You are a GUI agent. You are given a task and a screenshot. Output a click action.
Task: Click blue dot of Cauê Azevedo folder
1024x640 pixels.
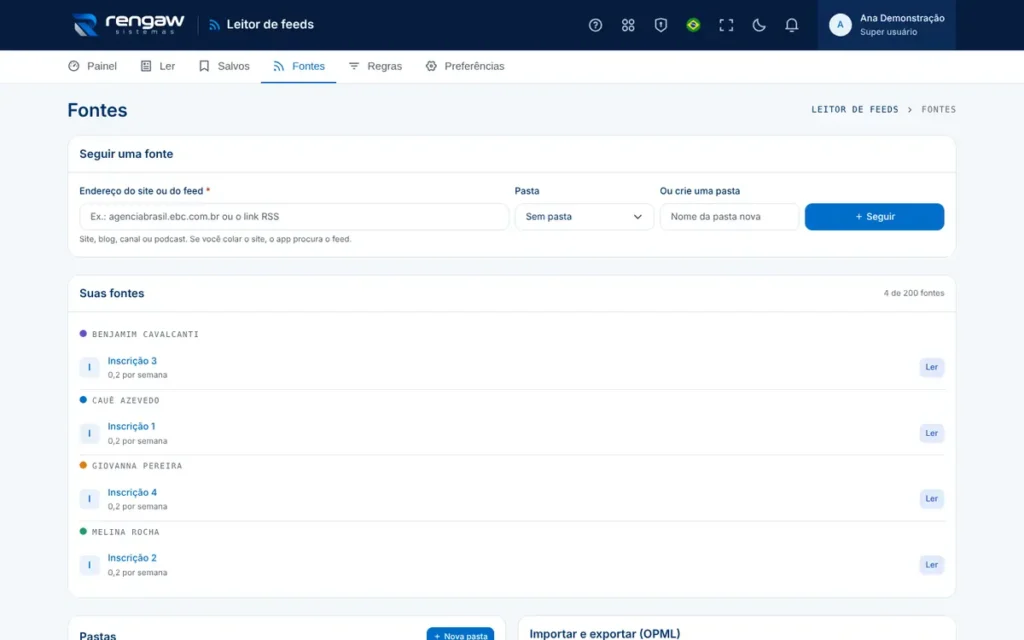pos(83,400)
